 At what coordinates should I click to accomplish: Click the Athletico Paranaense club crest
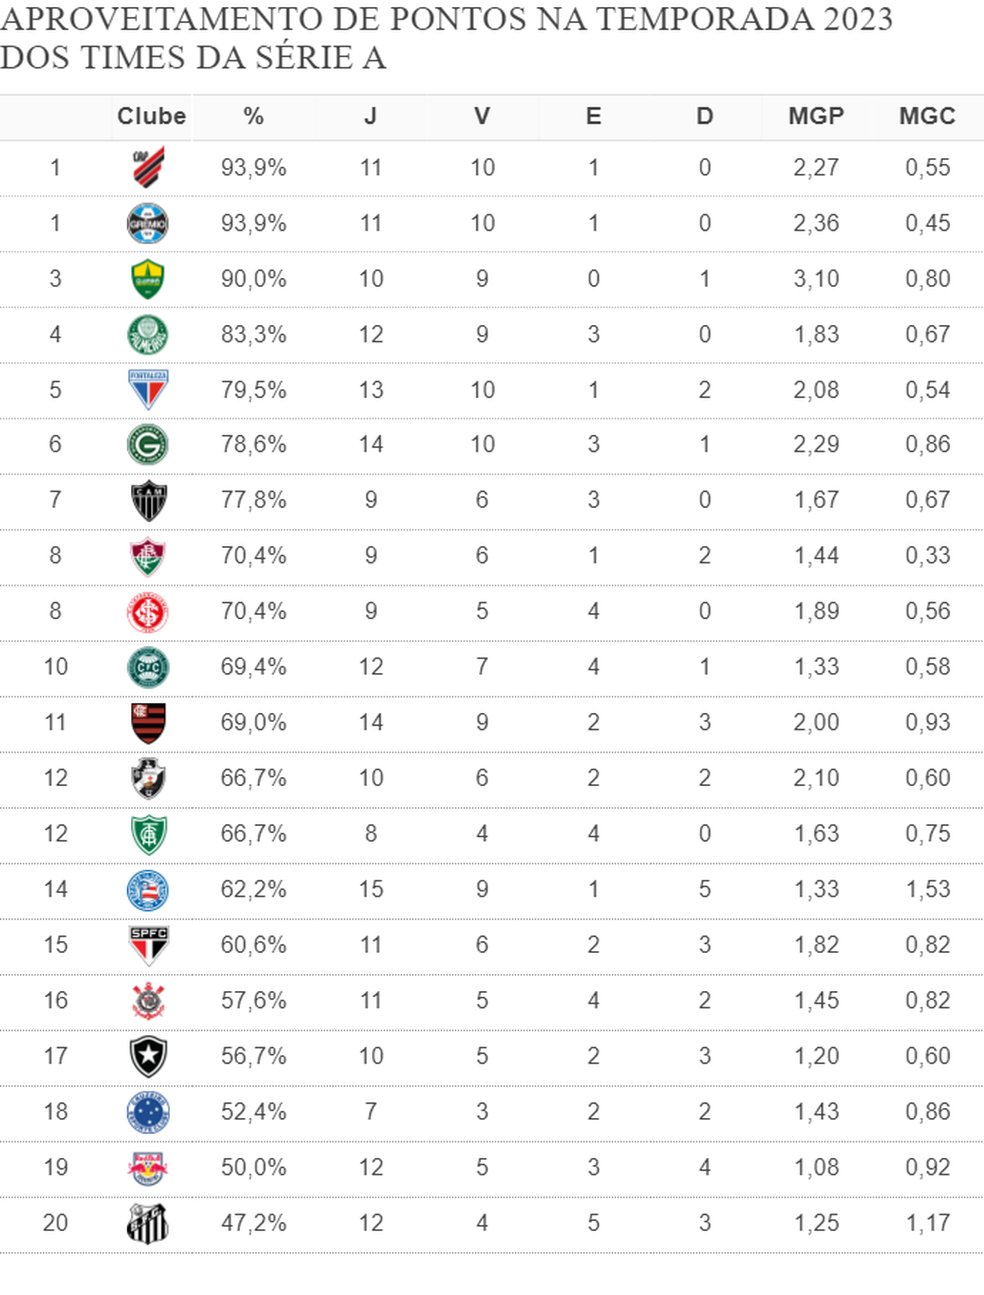[148, 168]
